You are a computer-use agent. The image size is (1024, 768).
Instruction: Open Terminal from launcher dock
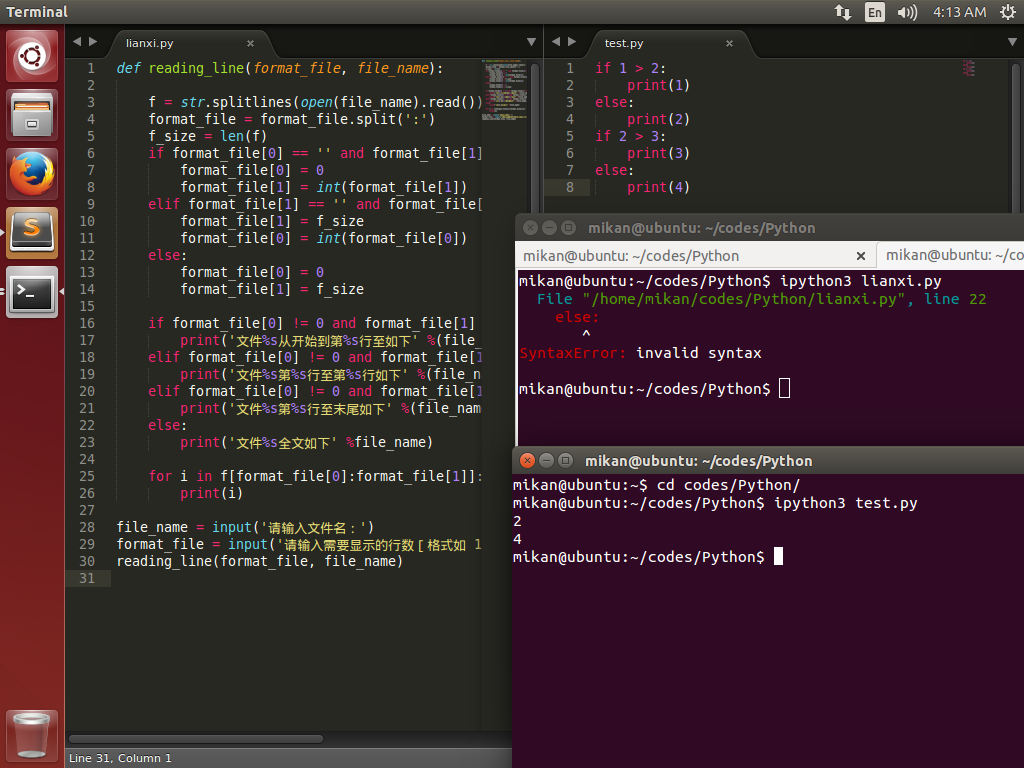pos(33,292)
